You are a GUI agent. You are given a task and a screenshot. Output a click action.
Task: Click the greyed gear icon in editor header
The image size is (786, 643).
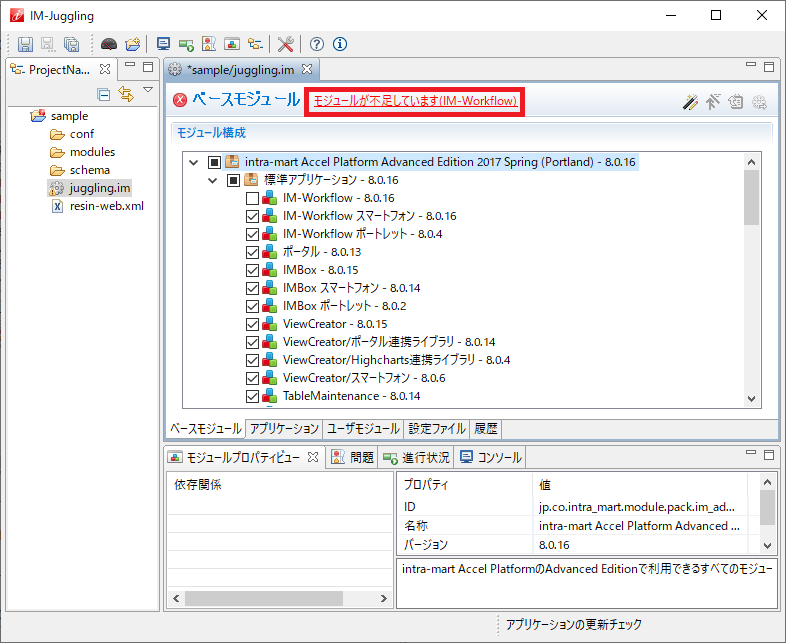click(759, 102)
